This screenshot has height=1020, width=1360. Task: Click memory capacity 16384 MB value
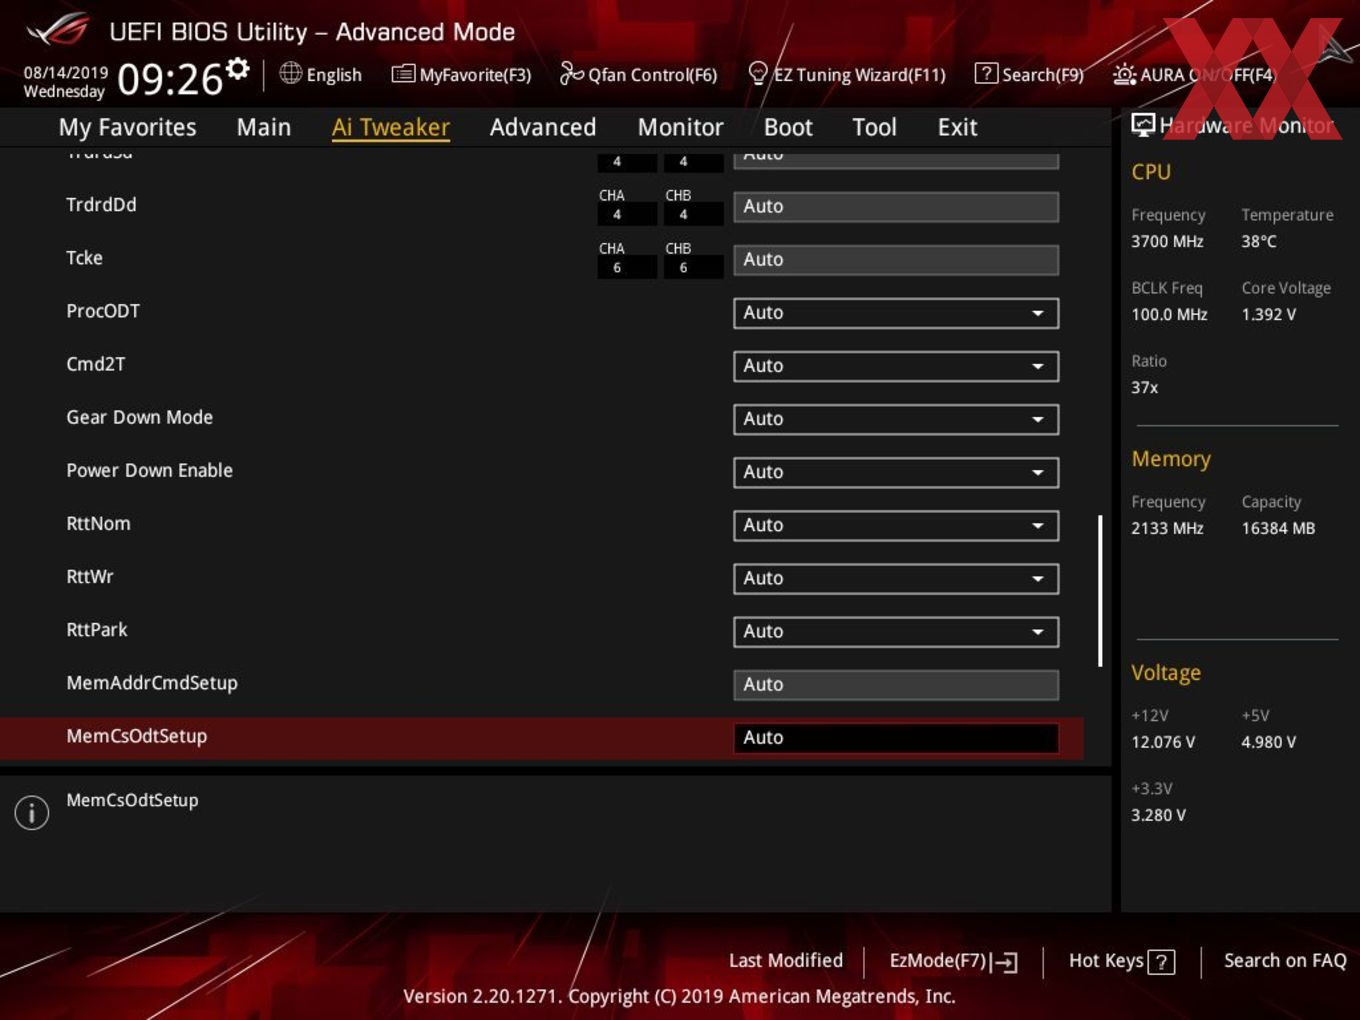(x=1278, y=528)
